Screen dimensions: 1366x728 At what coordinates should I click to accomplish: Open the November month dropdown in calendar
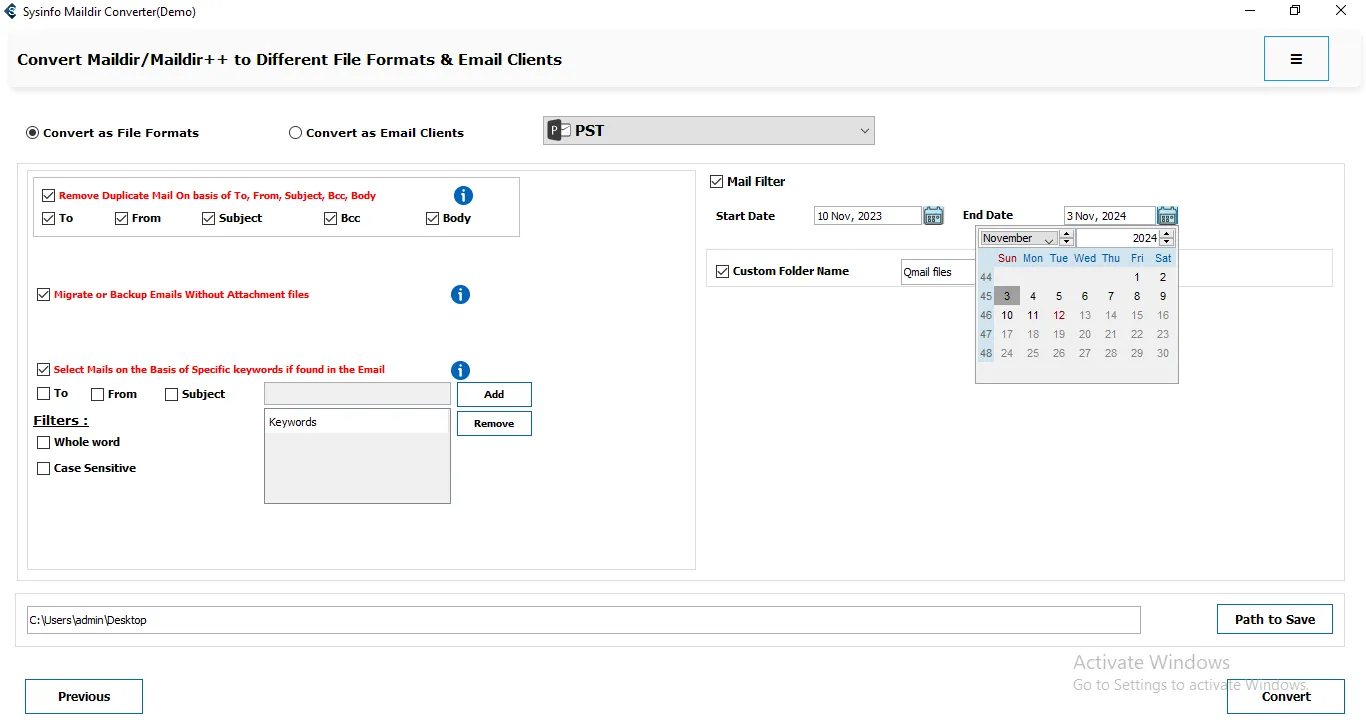coord(1048,239)
